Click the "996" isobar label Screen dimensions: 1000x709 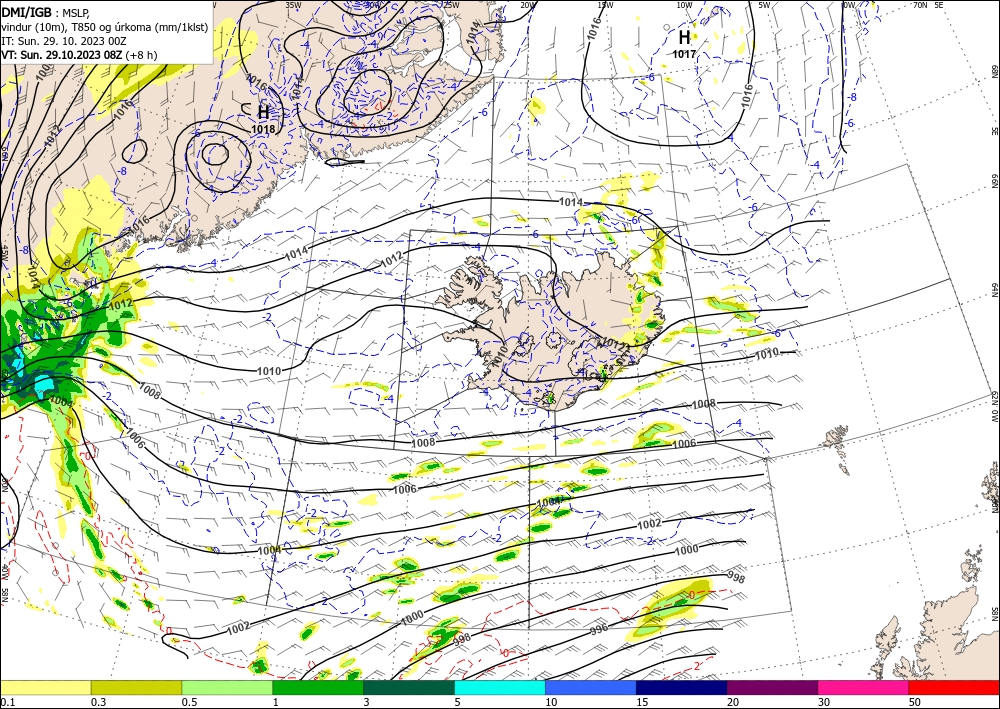pyautogui.click(x=599, y=629)
